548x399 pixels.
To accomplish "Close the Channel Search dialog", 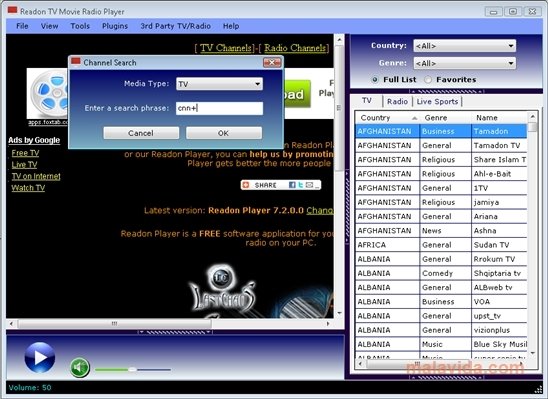I will 272,63.
